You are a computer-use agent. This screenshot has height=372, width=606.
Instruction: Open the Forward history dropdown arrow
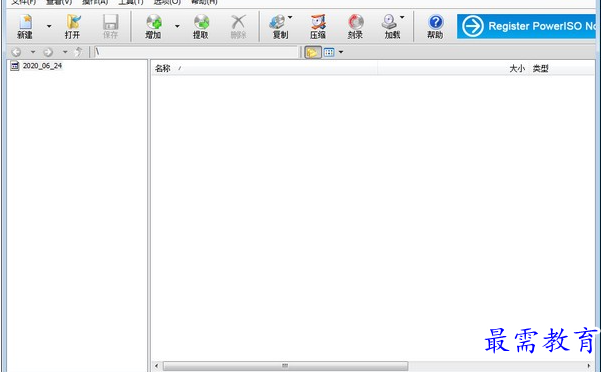(x=65, y=52)
